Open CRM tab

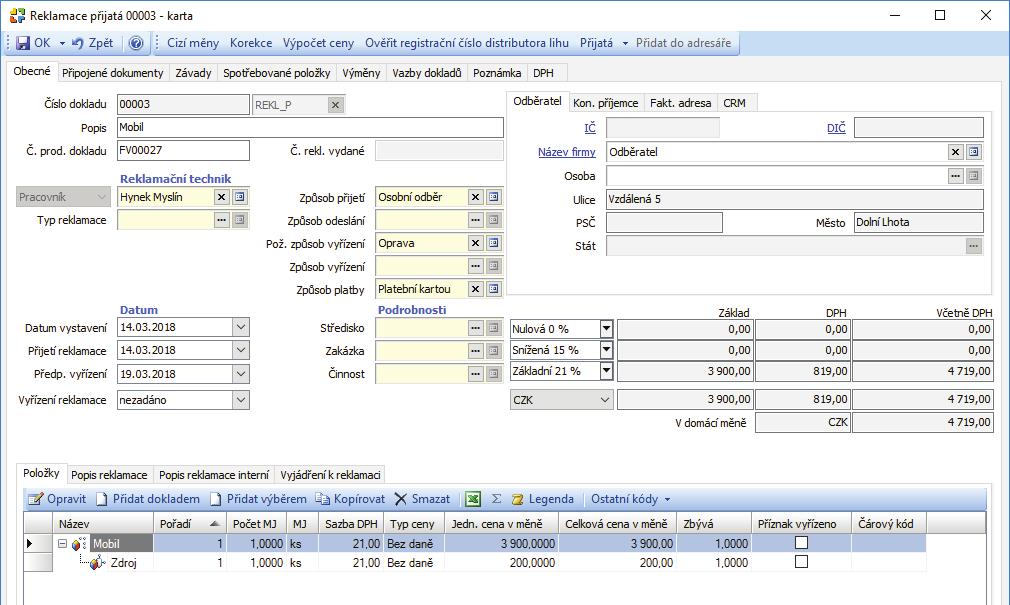pyautogui.click(x=734, y=103)
